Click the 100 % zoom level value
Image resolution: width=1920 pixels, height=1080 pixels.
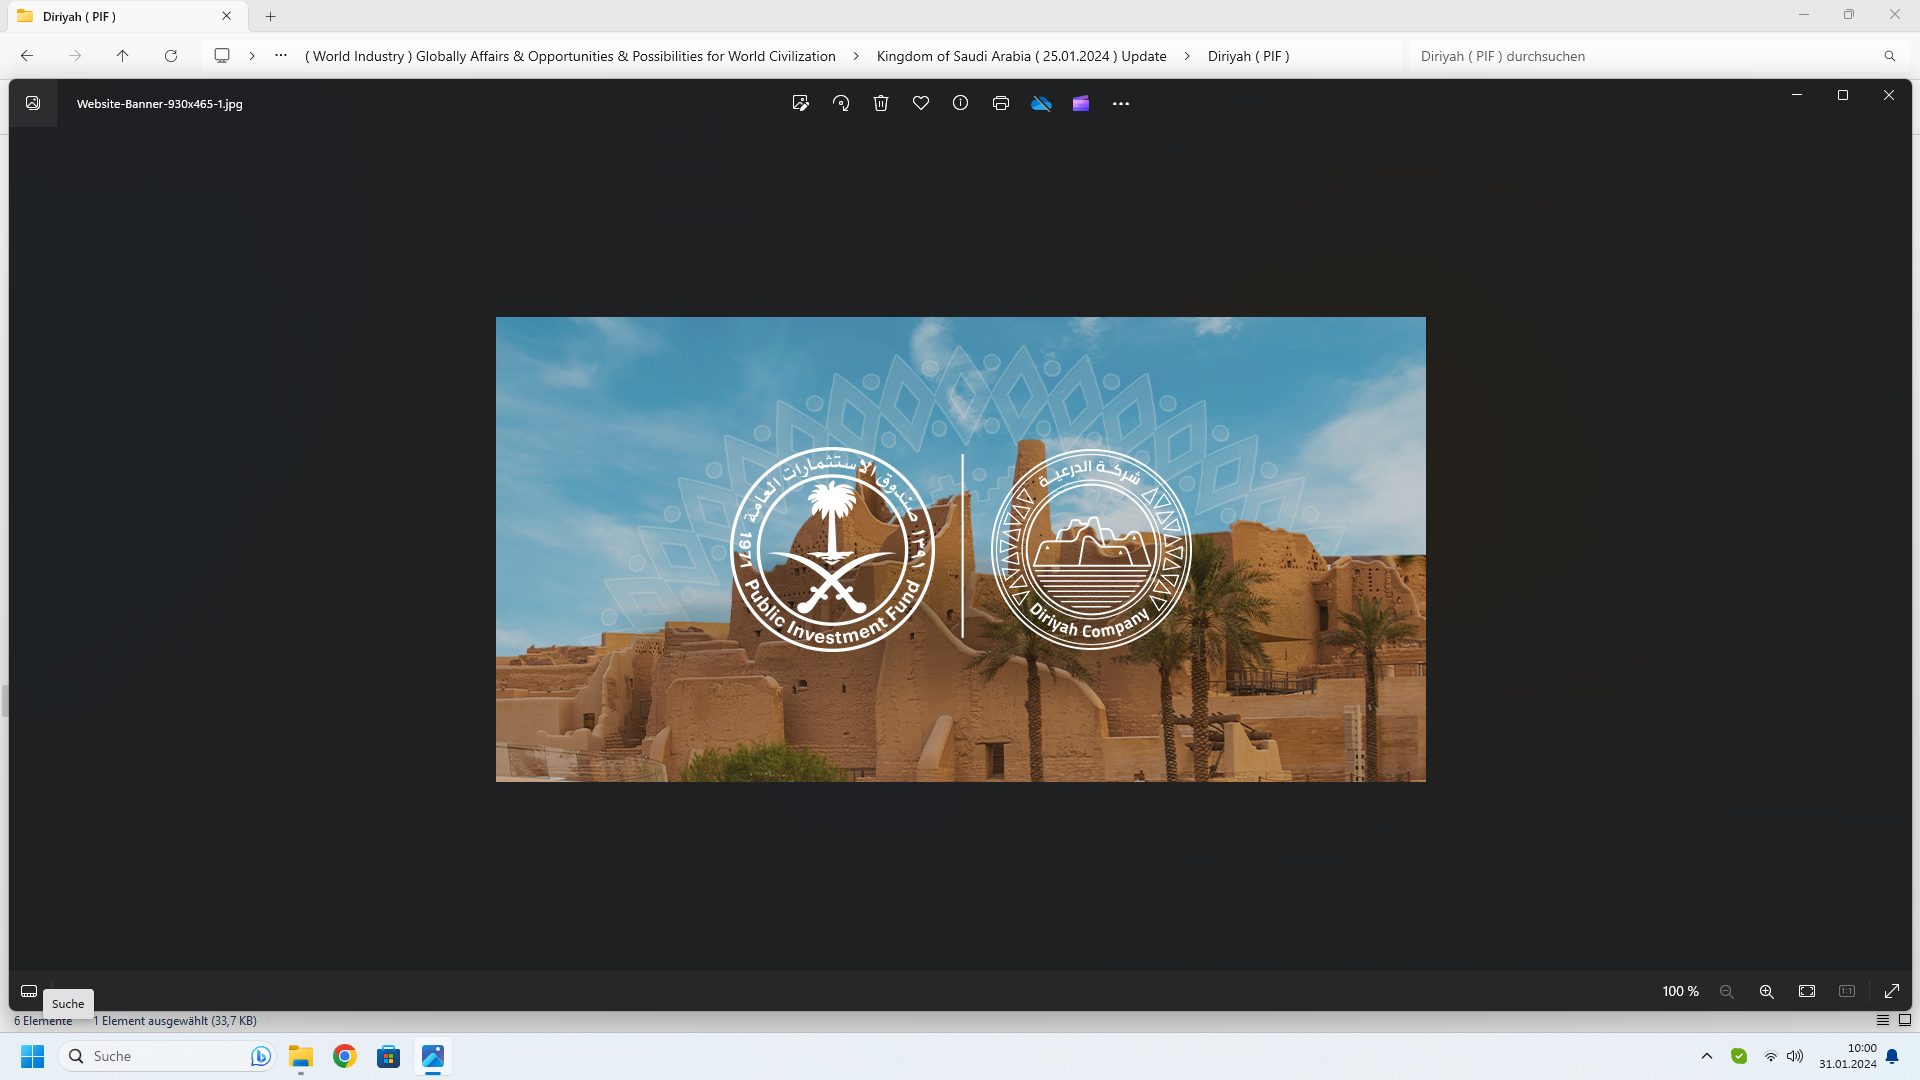[x=1681, y=991]
